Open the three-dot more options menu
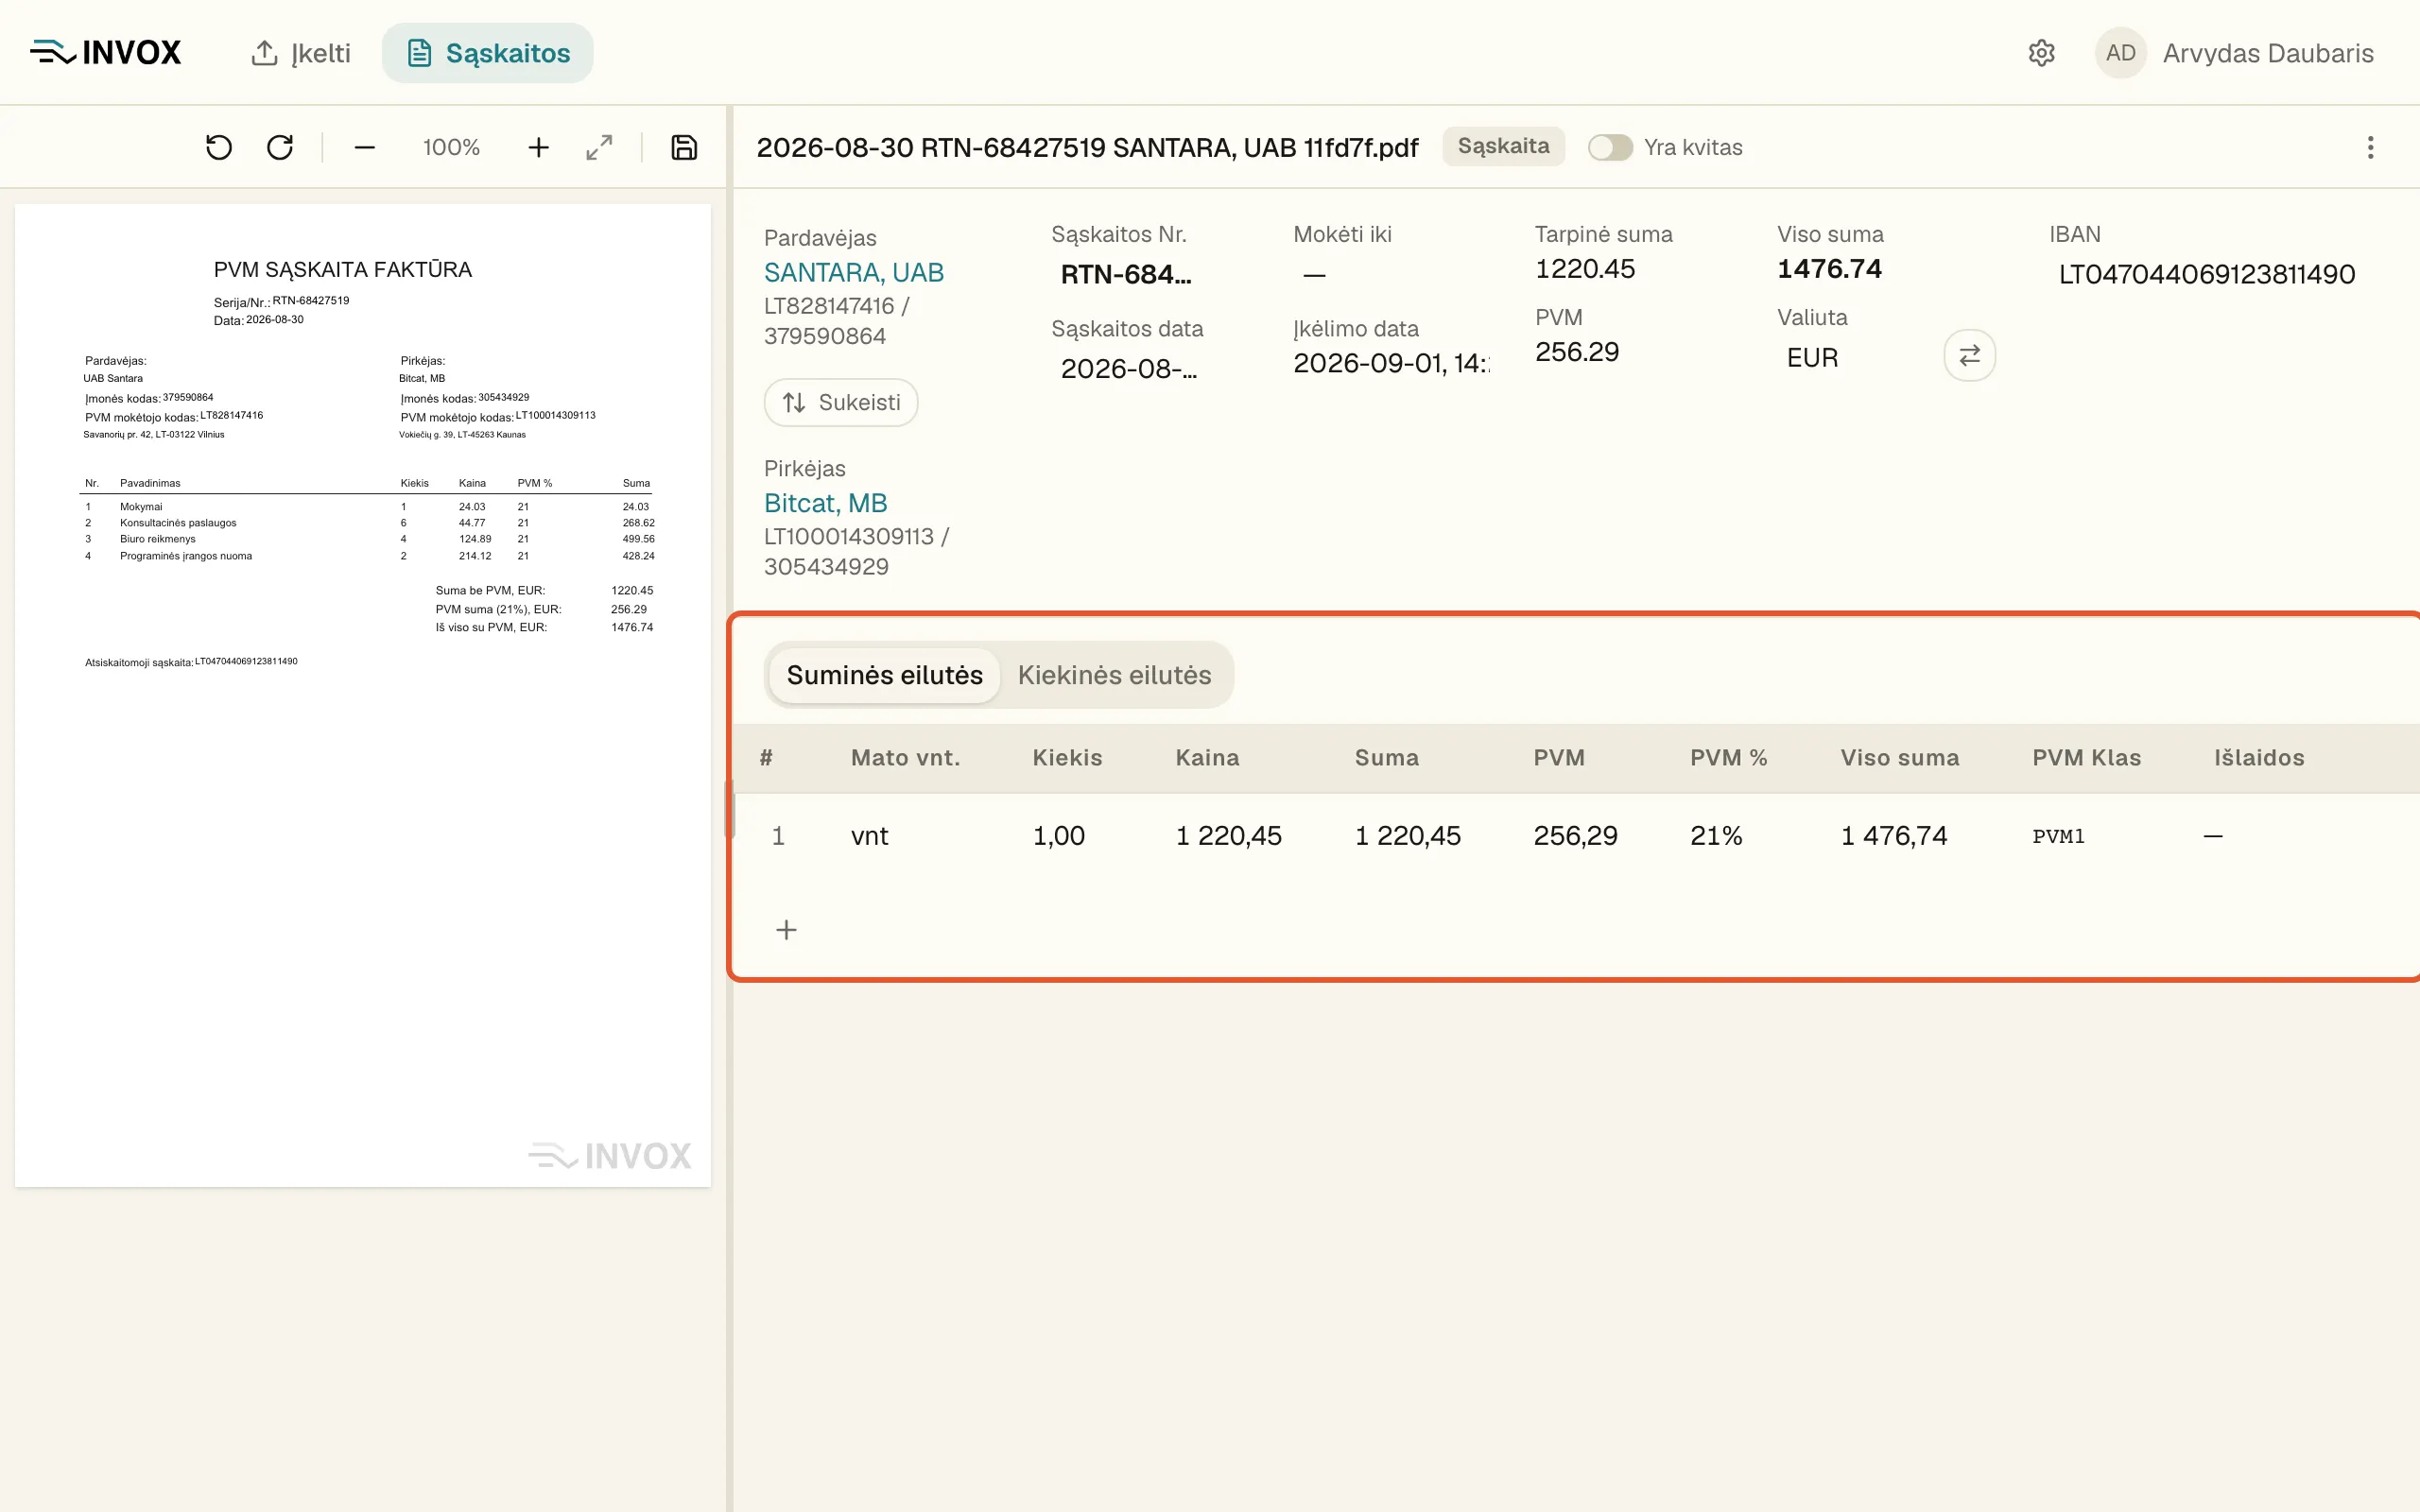This screenshot has height=1512, width=2420. coord(2370,148)
